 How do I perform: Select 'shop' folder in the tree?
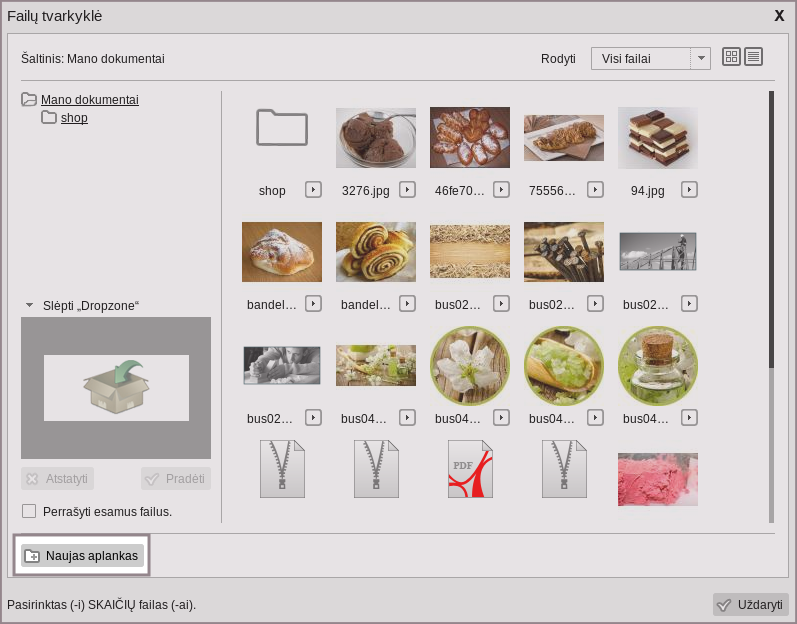[74, 118]
